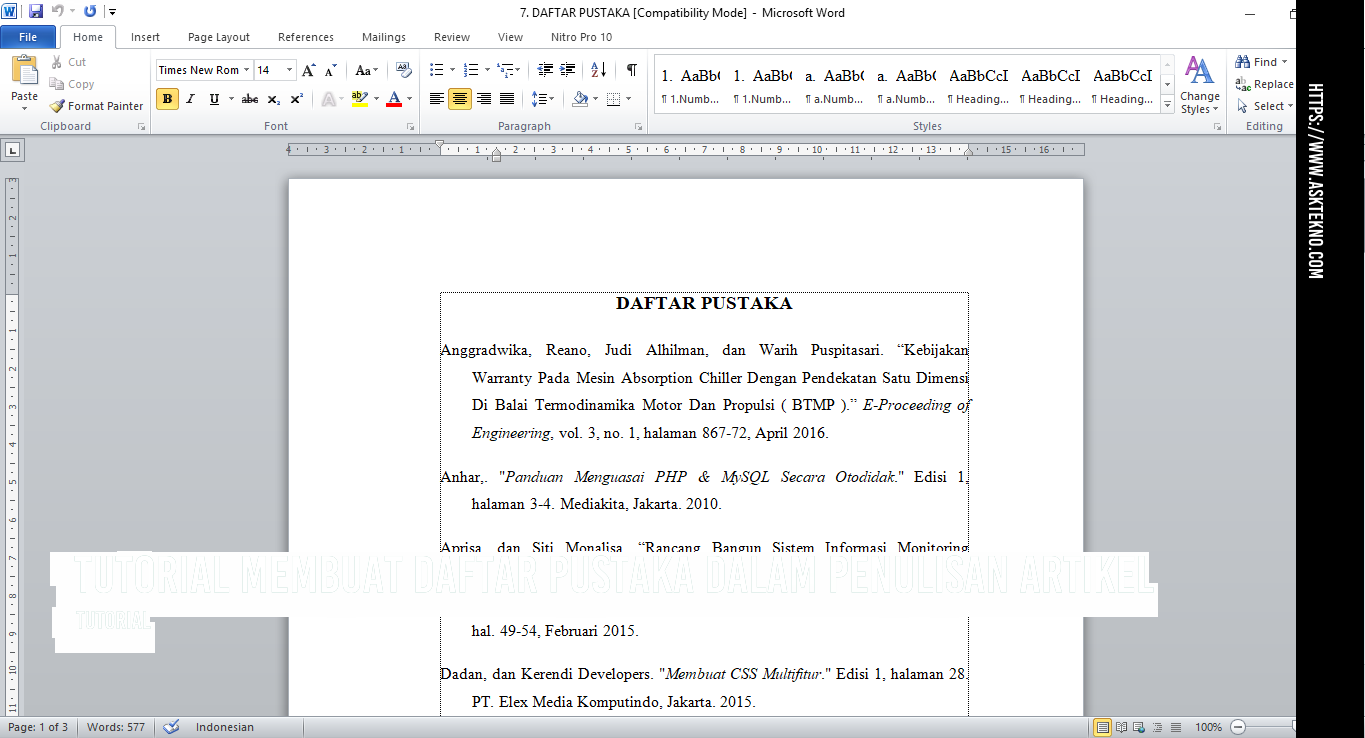Image resolution: width=1365 pixels, height=738 pixels.
Task: Expand the Styles gallery More button
Action: [1167, 105]
